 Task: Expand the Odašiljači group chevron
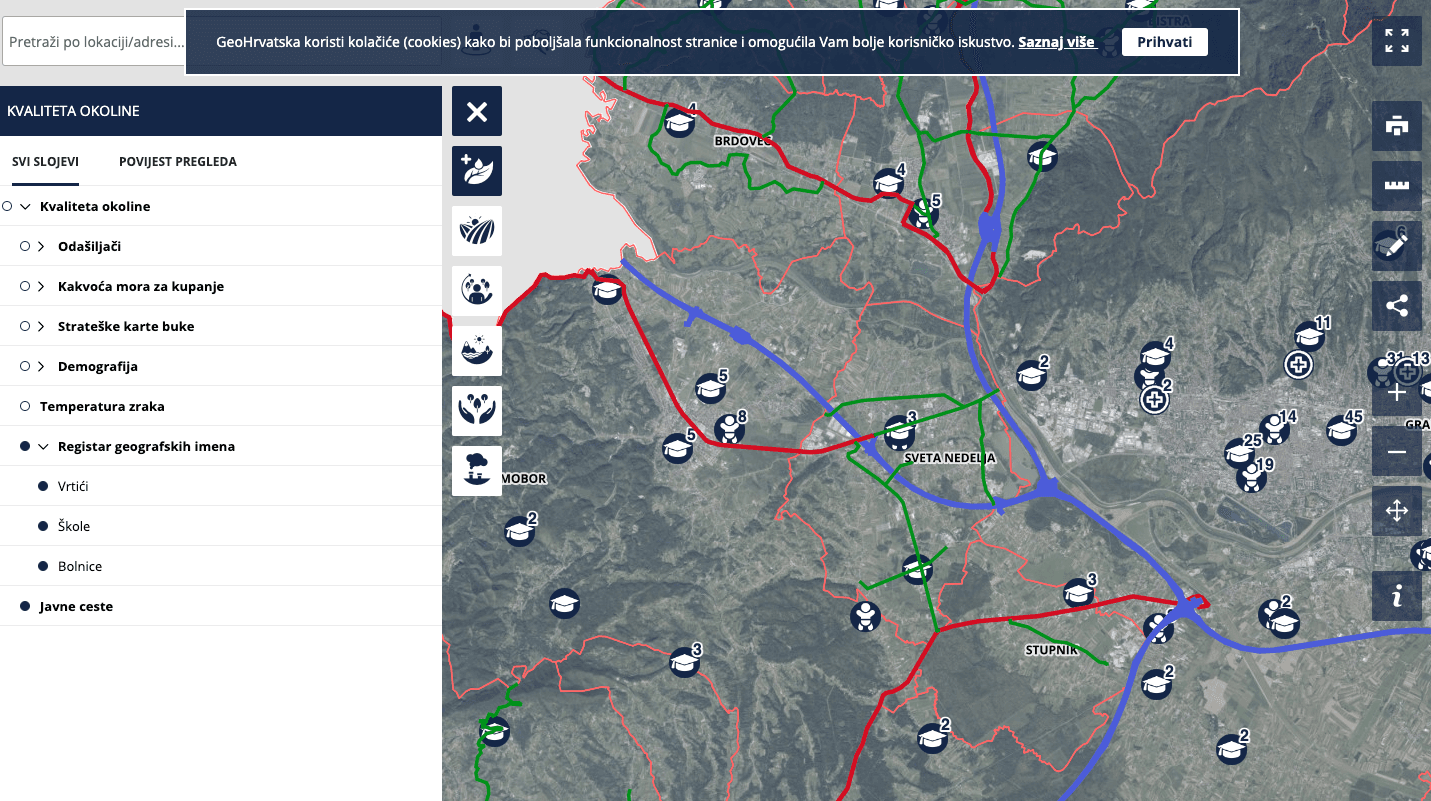point(42,246)
